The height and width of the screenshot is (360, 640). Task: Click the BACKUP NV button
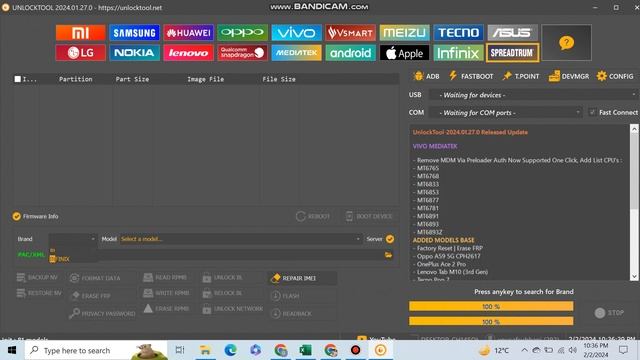(38, 278)
